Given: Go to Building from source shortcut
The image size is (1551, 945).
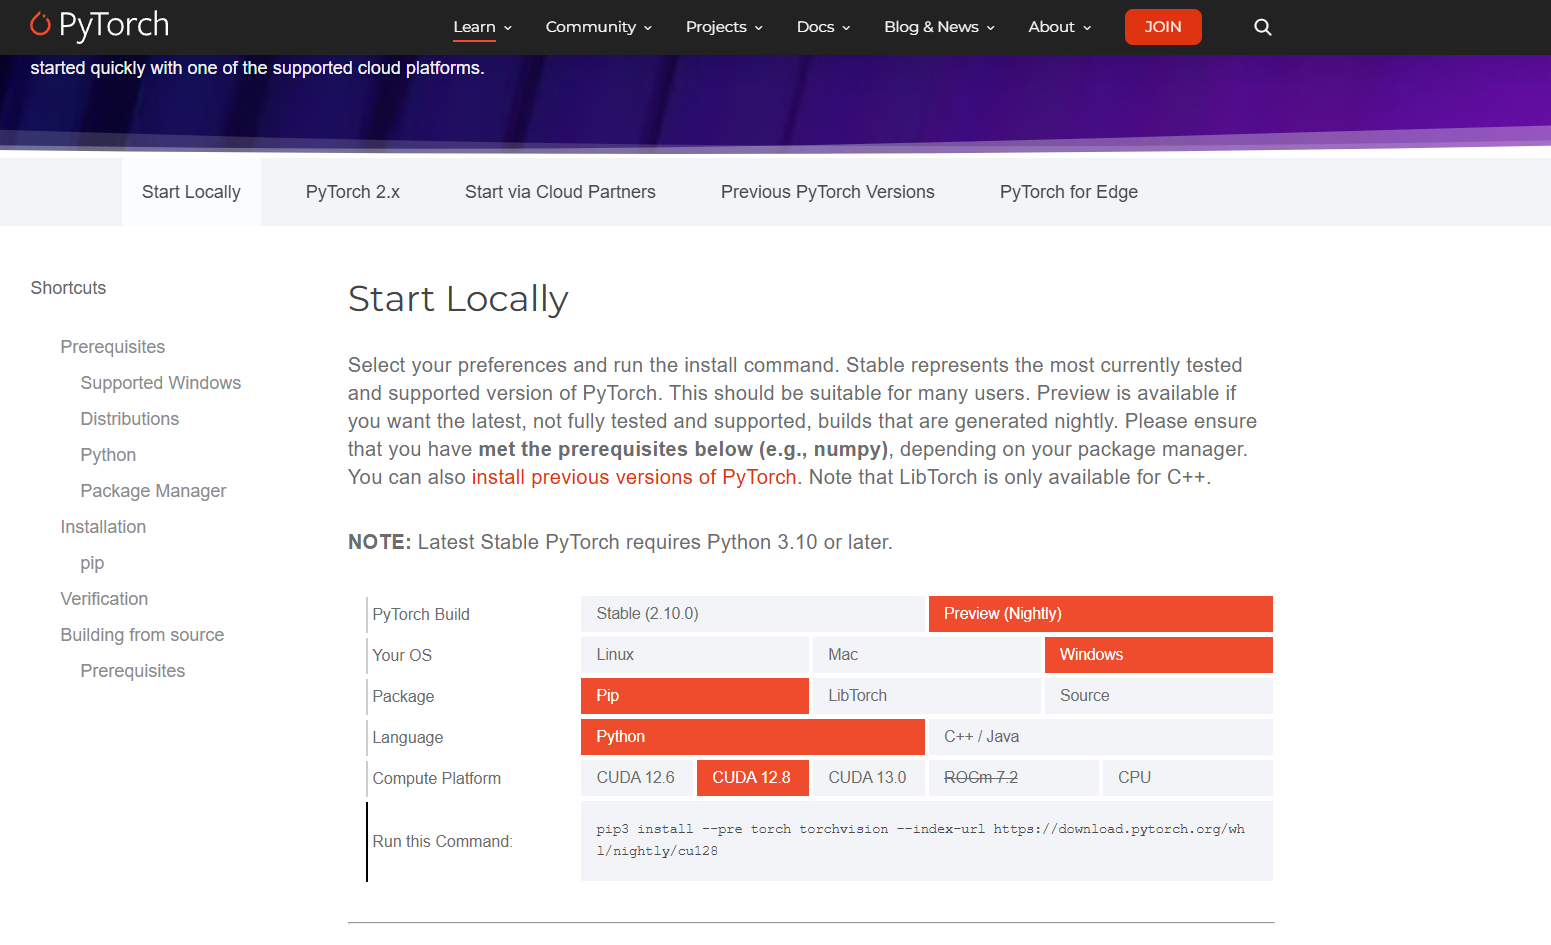Looking at the screenshot, I should [x=142, y=635].
